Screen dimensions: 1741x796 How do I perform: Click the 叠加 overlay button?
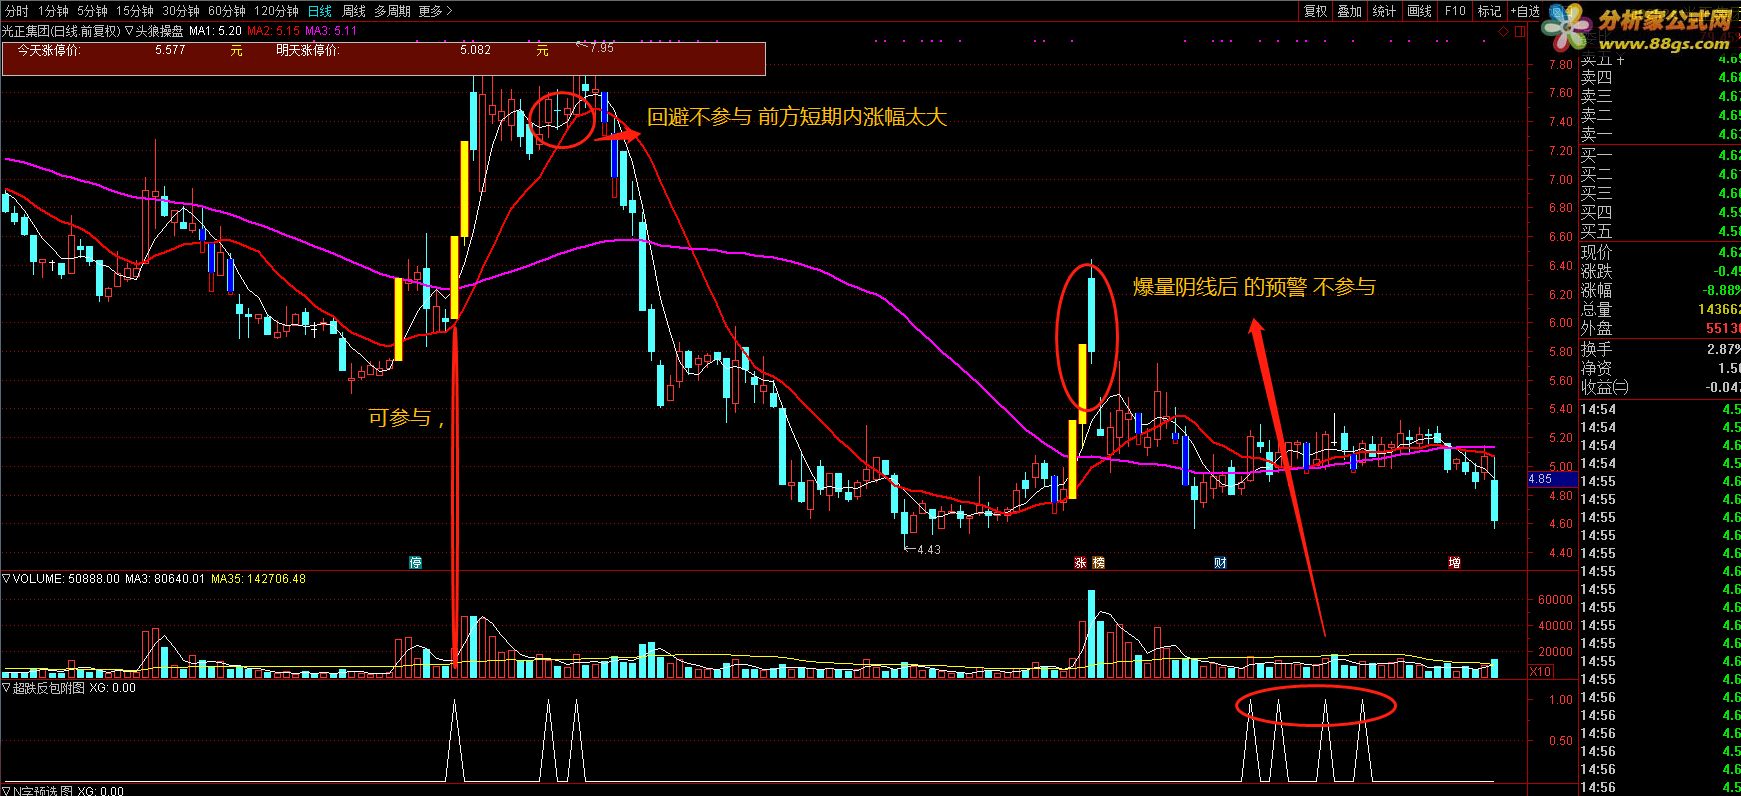tap(1349, 11)
